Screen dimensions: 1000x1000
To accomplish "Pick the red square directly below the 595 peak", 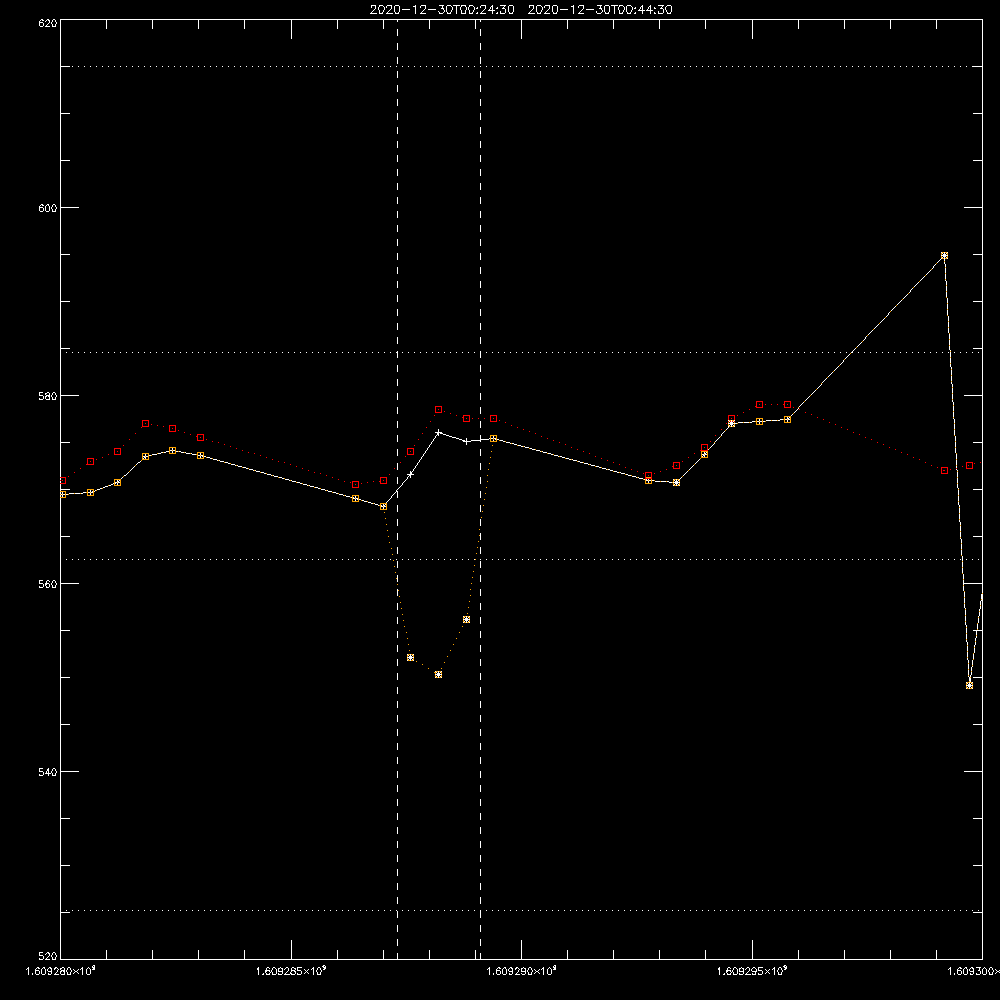I will [945, 471].
